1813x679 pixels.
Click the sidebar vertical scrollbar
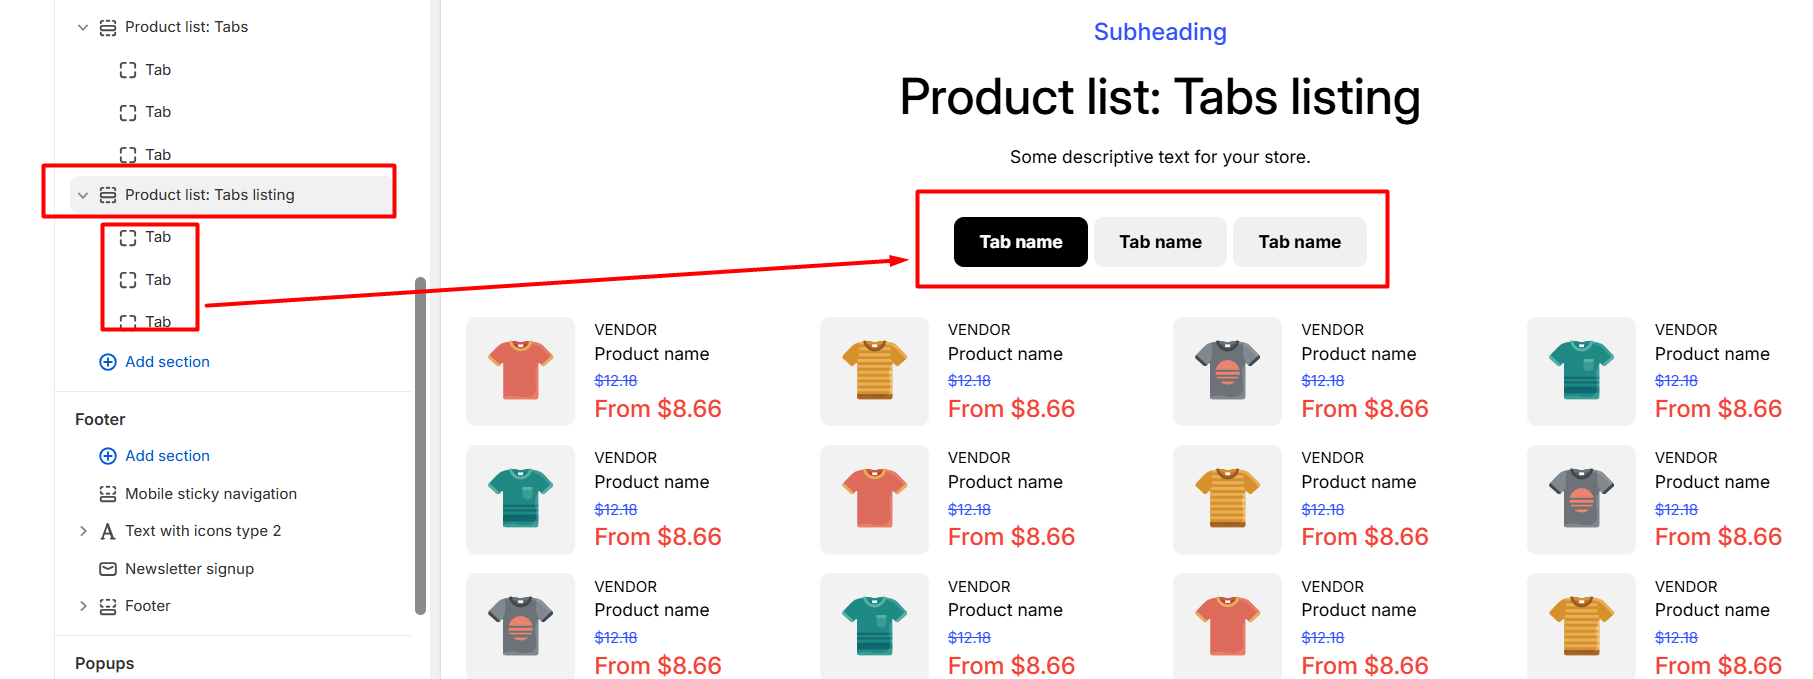click(420, 445)
